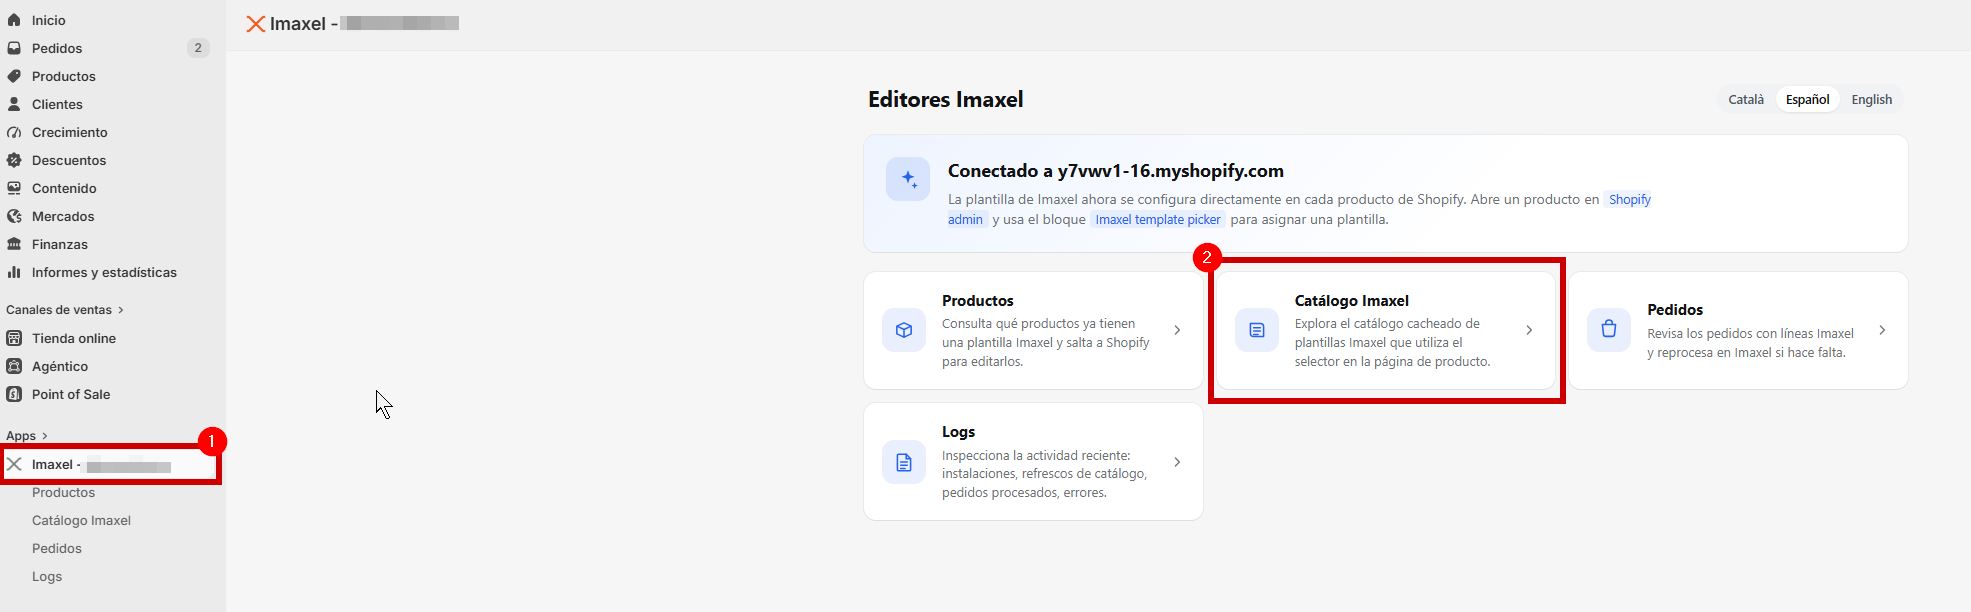Open Clientes in the sidebar

click(x=57, y=104)
